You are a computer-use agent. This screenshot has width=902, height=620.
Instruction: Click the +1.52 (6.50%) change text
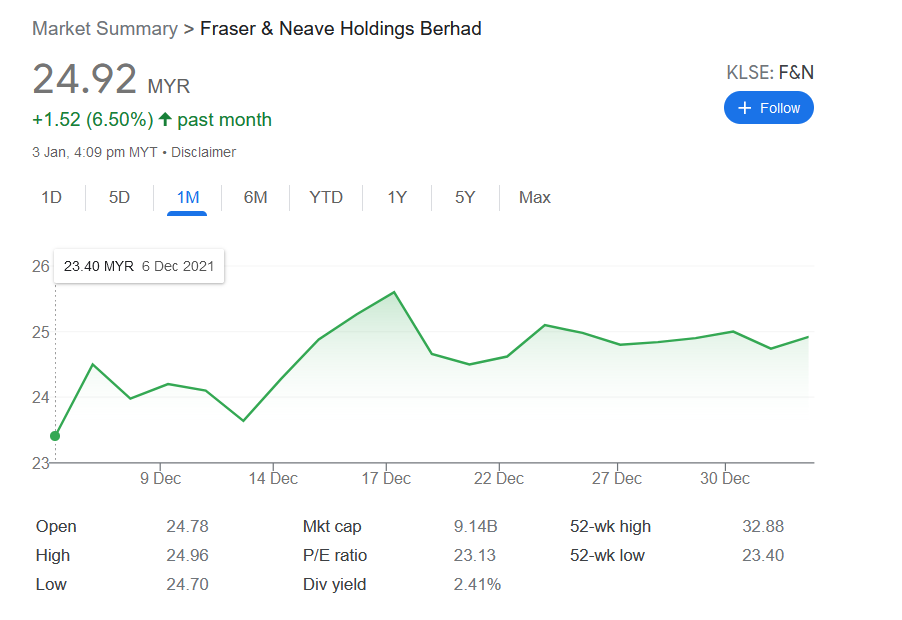point(93,119)
